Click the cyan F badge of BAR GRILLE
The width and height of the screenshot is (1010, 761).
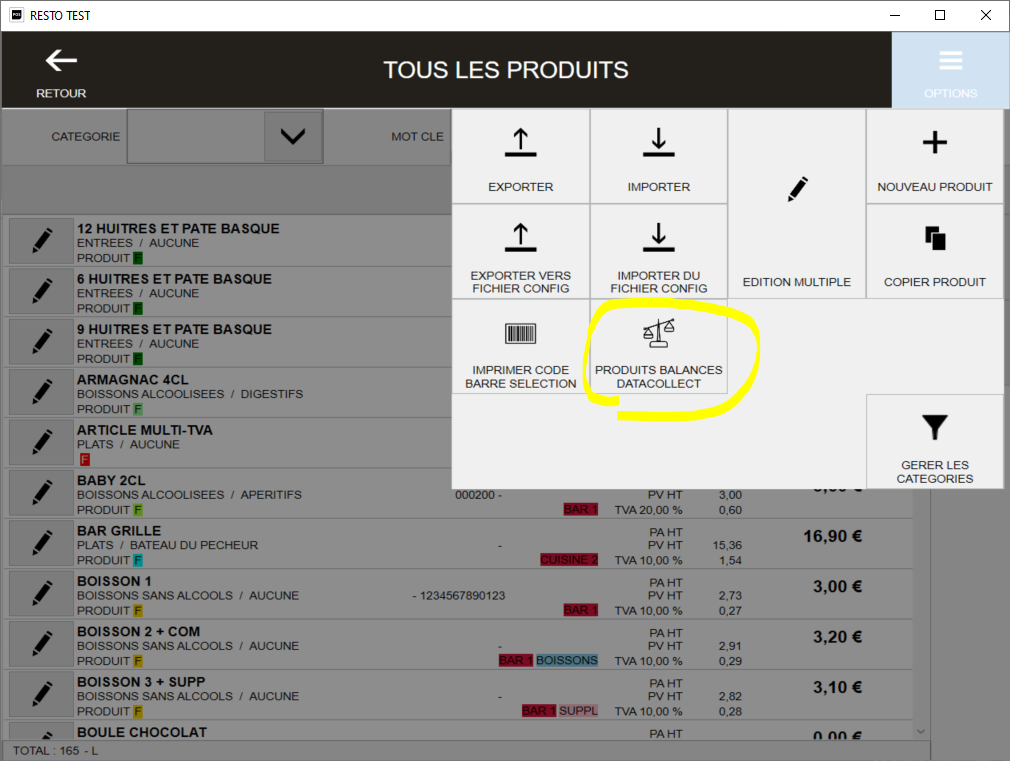click(138, 561)
